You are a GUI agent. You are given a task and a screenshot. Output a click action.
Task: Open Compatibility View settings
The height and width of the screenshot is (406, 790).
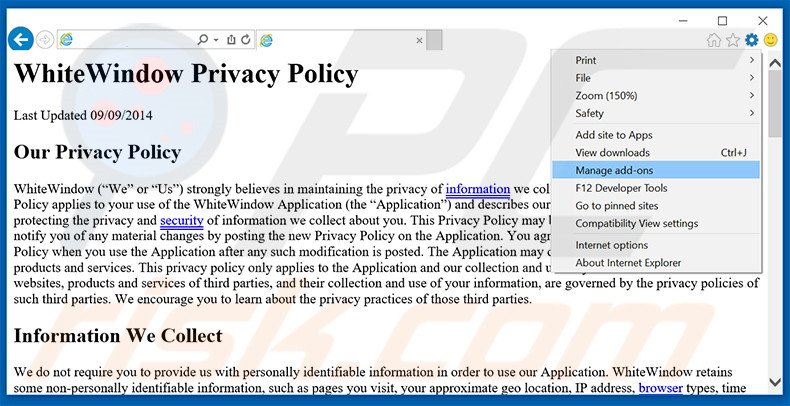click(656, 223)
